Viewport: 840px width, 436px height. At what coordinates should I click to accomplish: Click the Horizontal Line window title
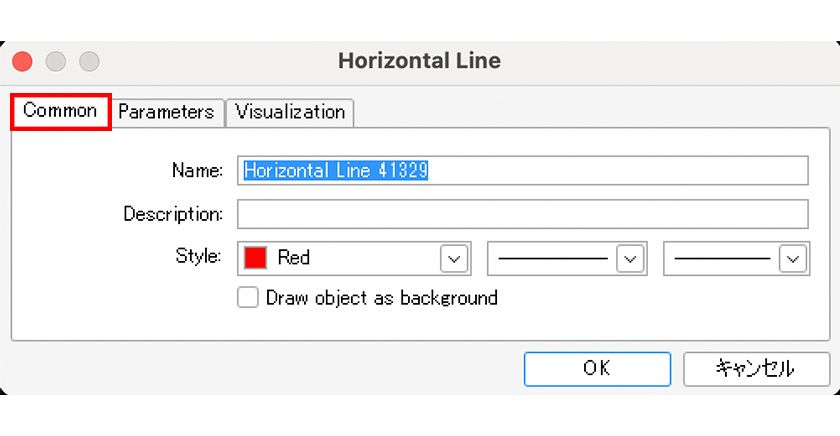[419, 61]
